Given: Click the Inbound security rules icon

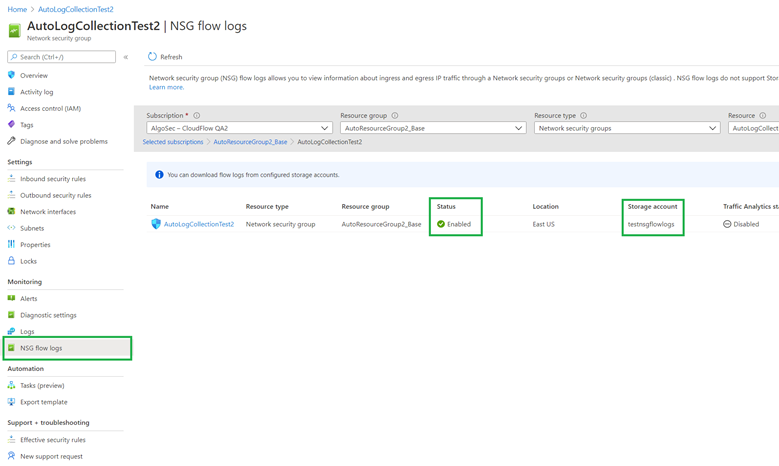Looking at the screenshot, I should click(11, 178).
